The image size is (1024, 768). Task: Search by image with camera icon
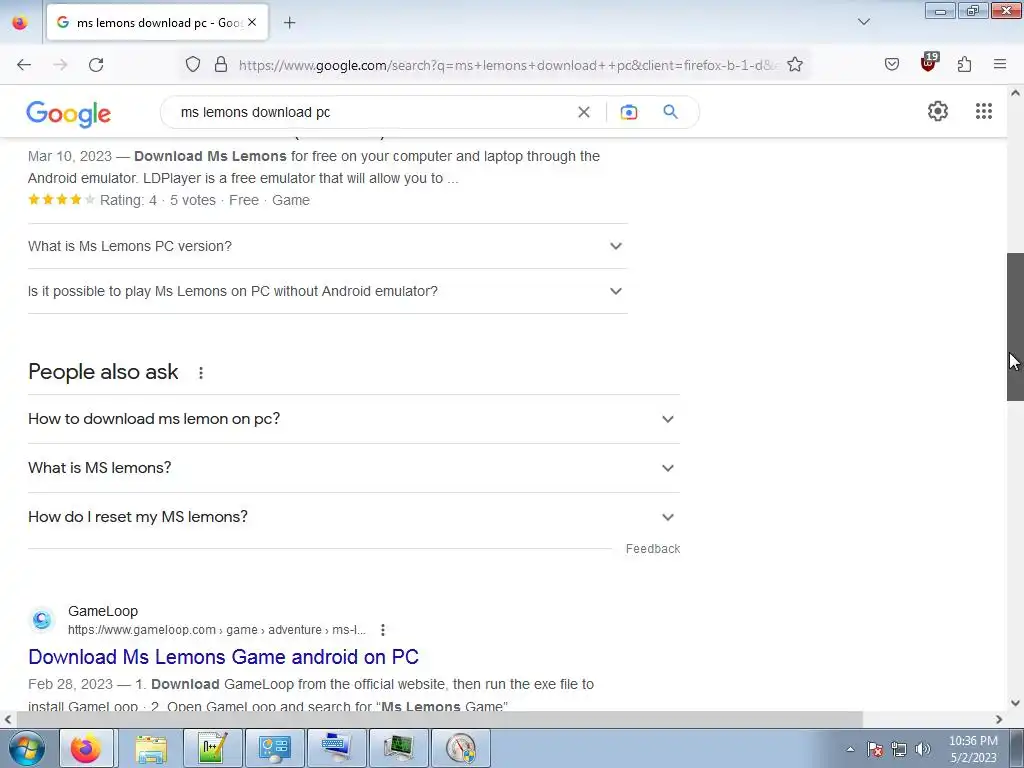(628, 112)
